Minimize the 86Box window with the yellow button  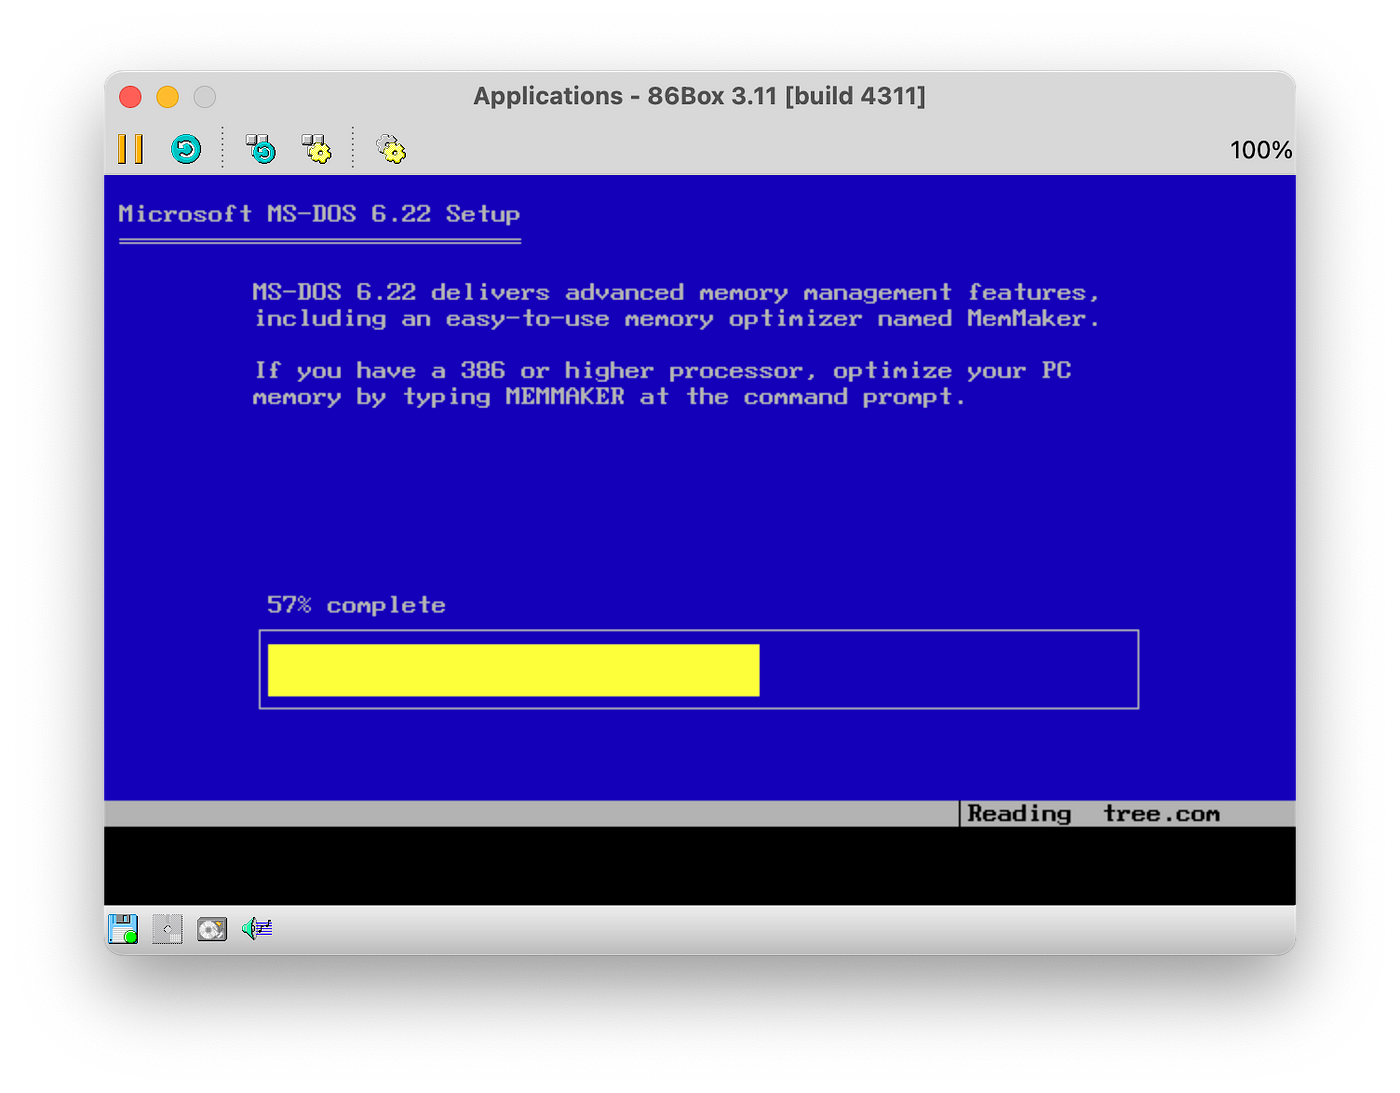pyautogui.click(x=167, y=97)
